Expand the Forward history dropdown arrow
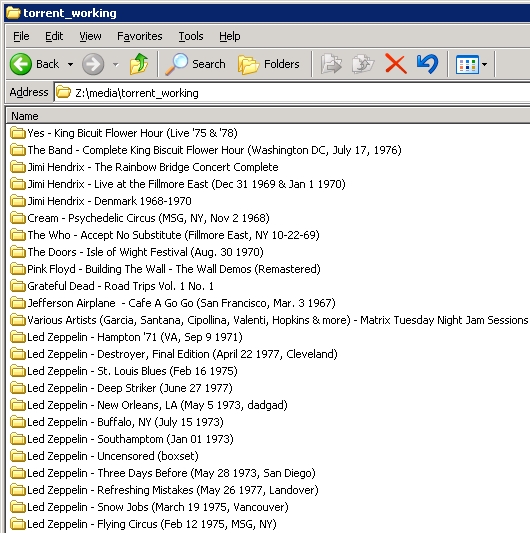This screenshot has height=533, width=530. (116, 64)
